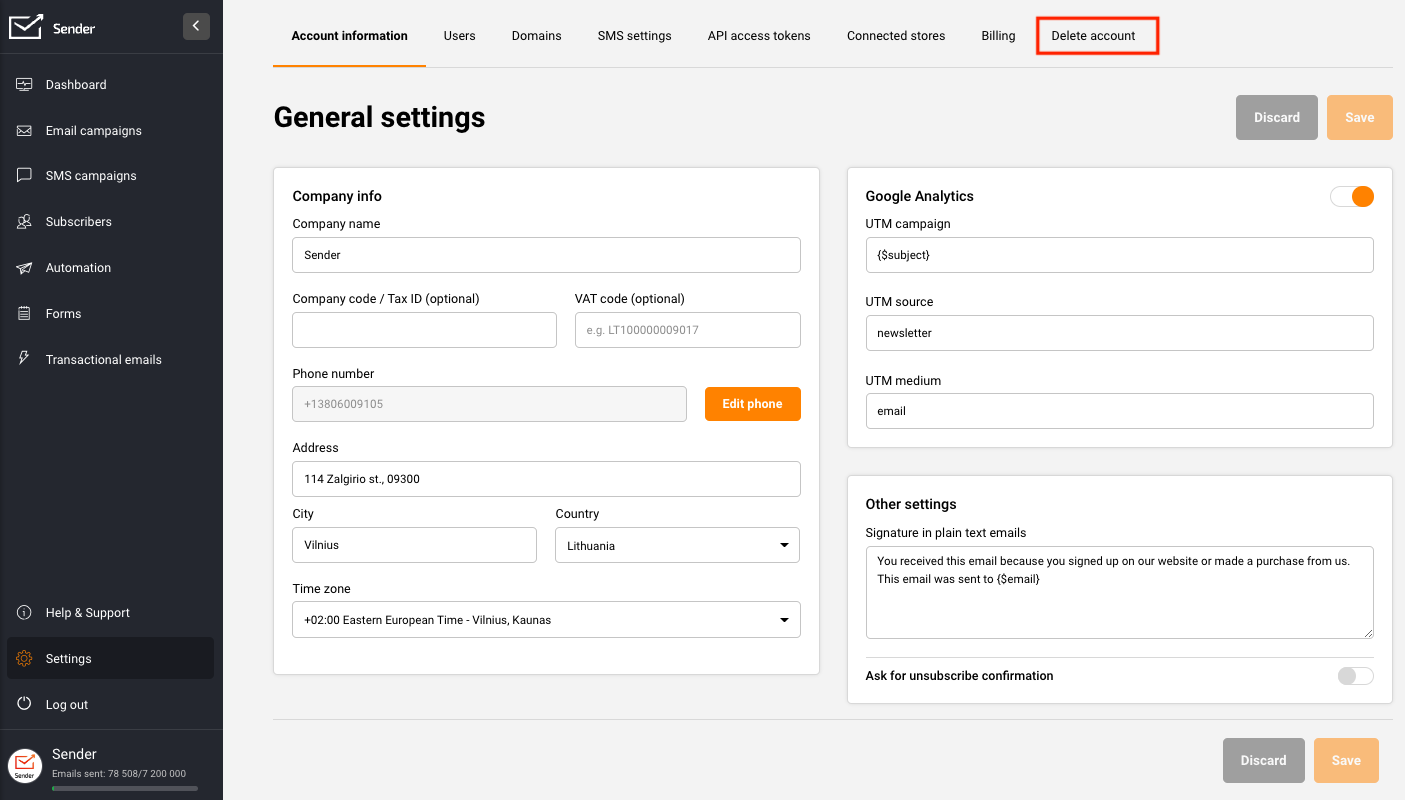Screen dimensions: 1405x800
Task: Click the Automation paper plane icon
Action: point(25,268)
